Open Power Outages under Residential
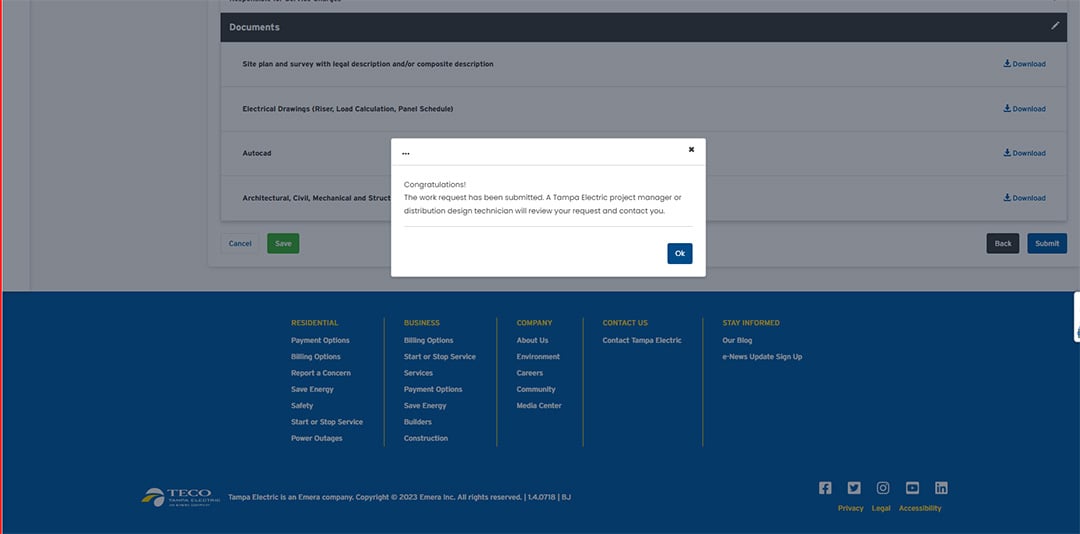The height and width of the screenshot is (534, 1080). click(x=316, y=438)
